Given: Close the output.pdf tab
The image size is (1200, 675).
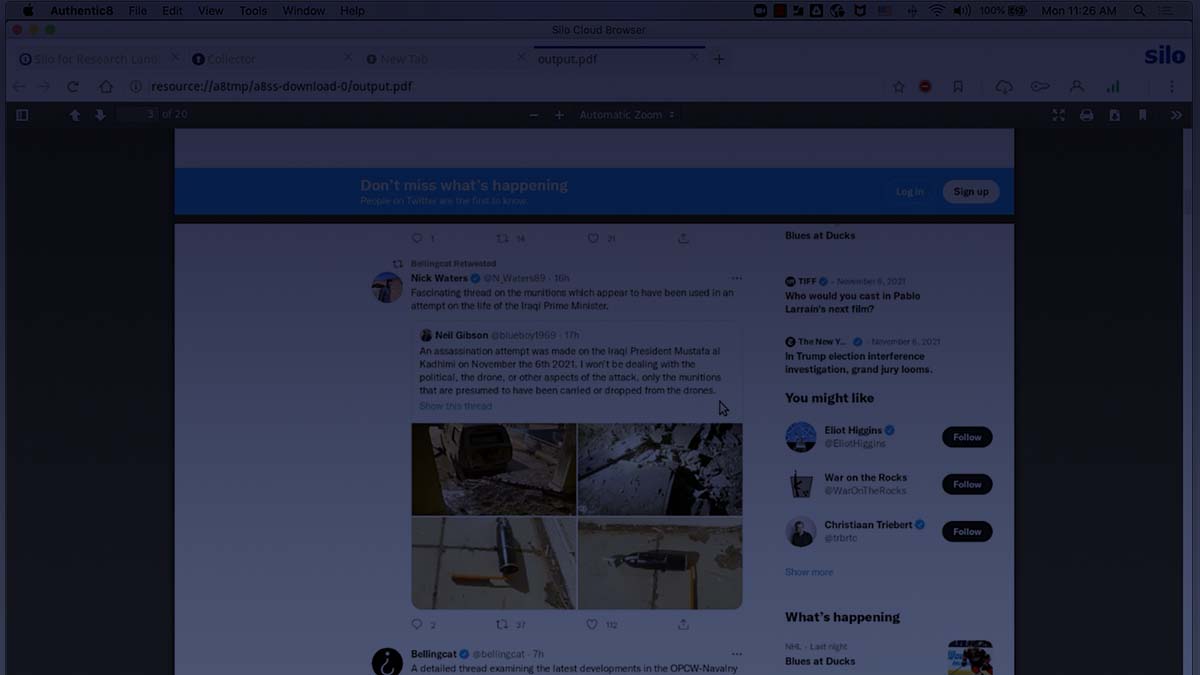Looking at the screenshot, I should [694, 58].
